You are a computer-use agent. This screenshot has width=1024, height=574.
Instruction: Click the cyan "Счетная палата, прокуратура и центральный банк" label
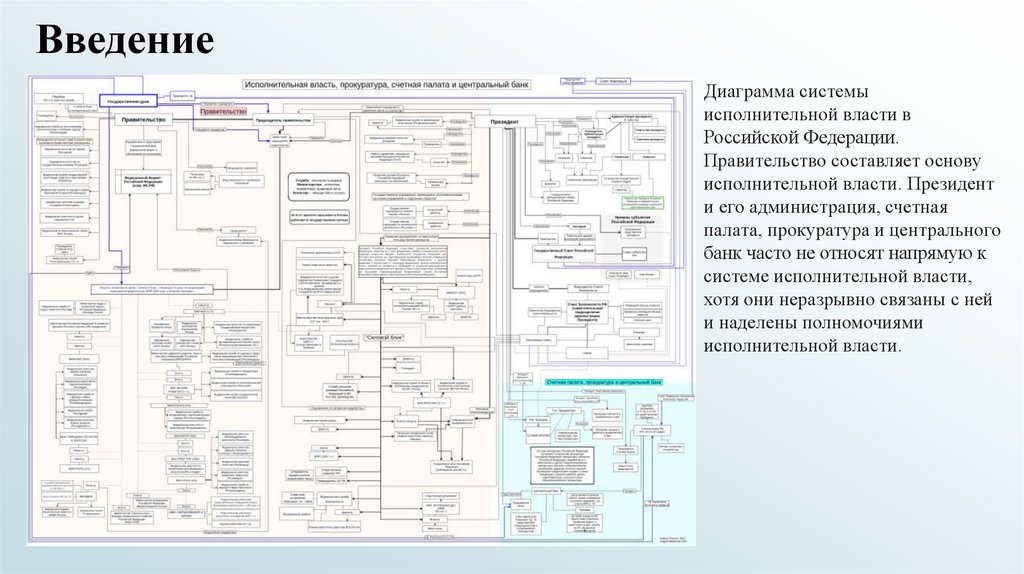pos(604,382)
